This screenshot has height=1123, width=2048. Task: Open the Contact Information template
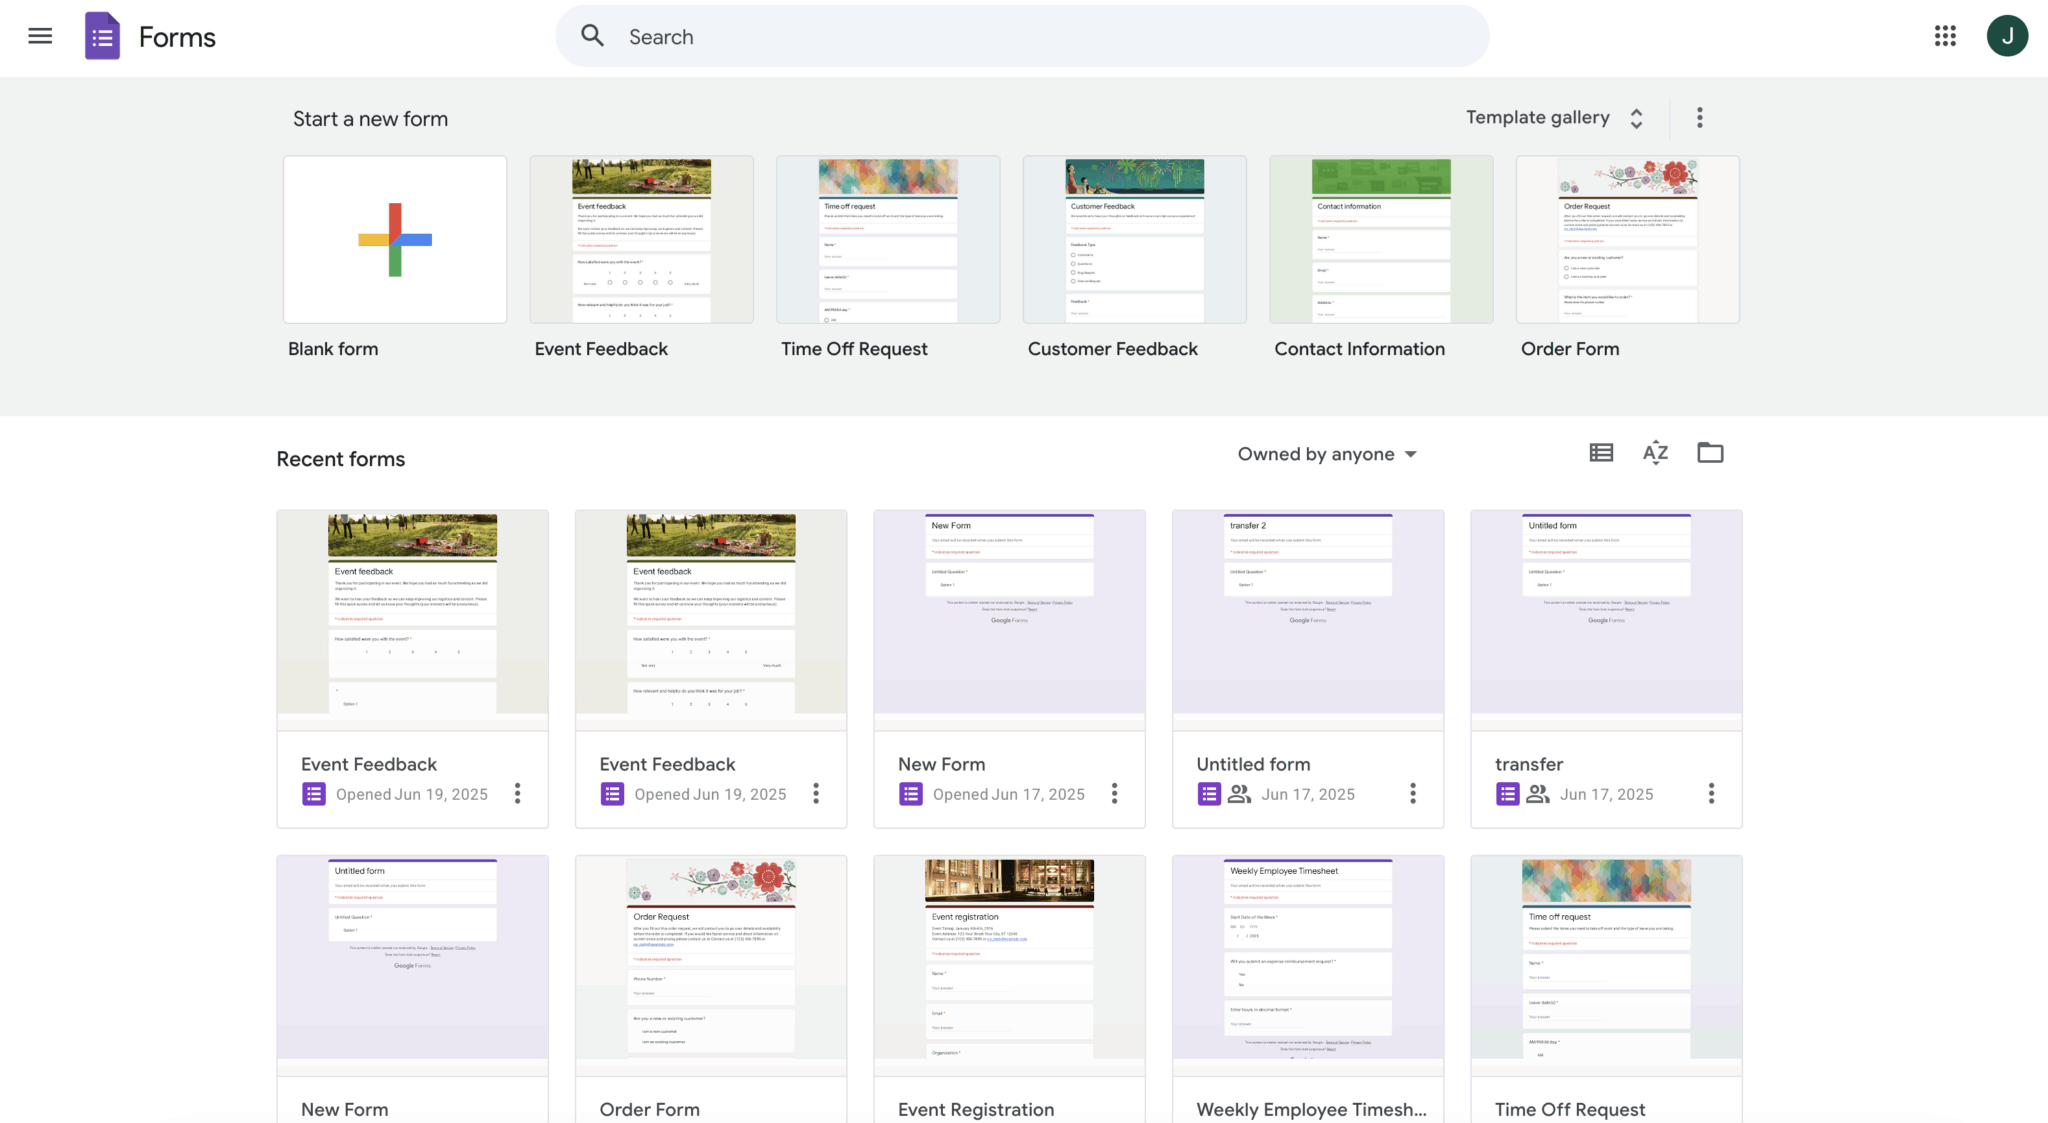1380,238
